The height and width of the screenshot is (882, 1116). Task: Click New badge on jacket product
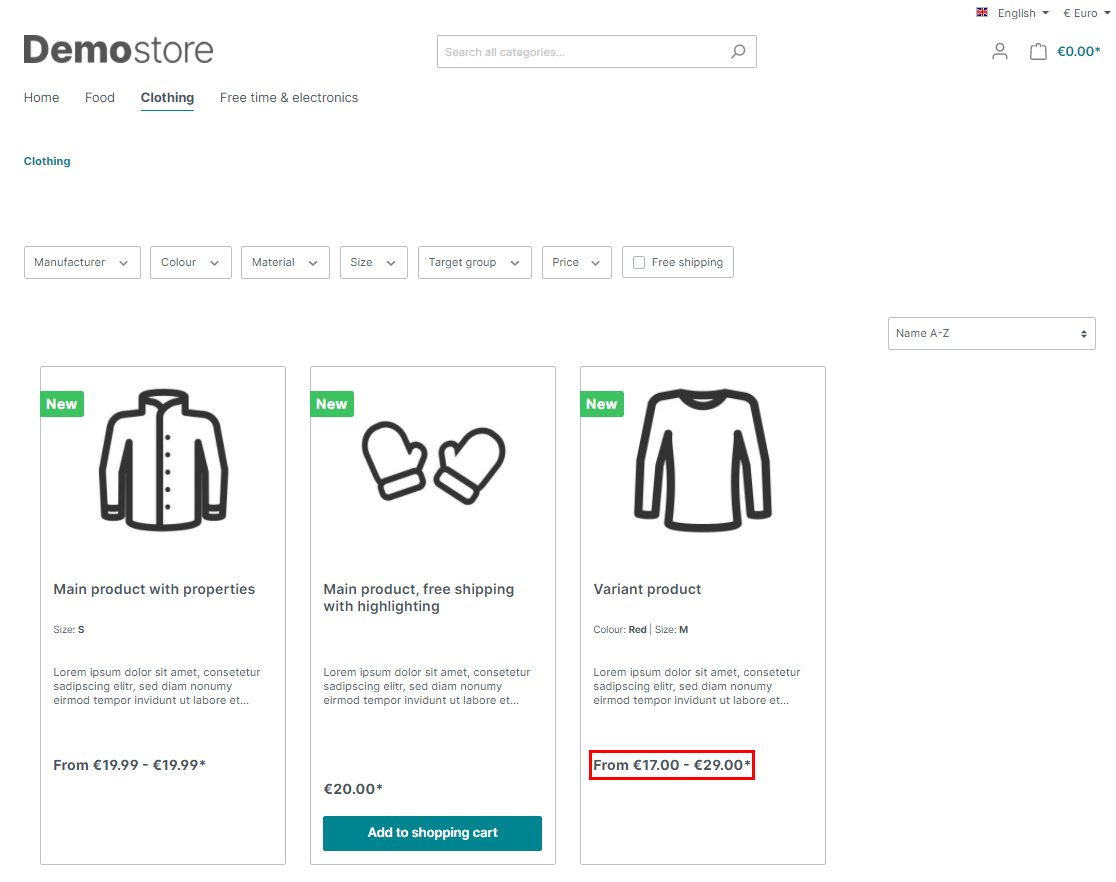62,404
